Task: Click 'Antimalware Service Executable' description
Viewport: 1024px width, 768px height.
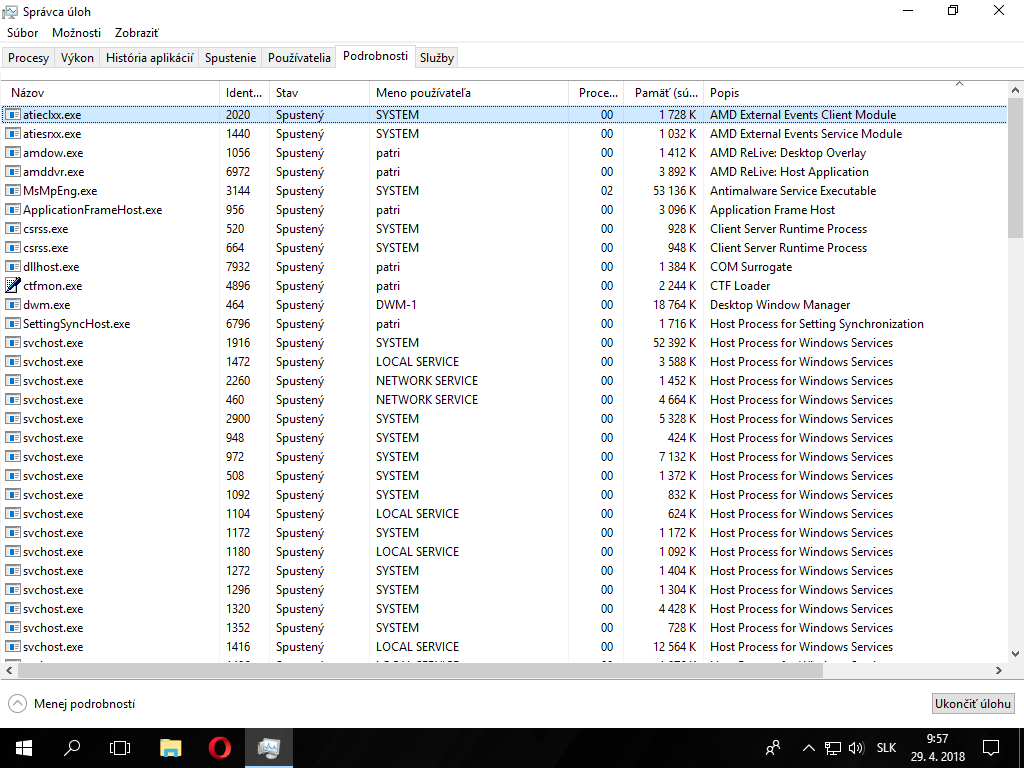Action: pyautogui.click(x=793, y=191)
